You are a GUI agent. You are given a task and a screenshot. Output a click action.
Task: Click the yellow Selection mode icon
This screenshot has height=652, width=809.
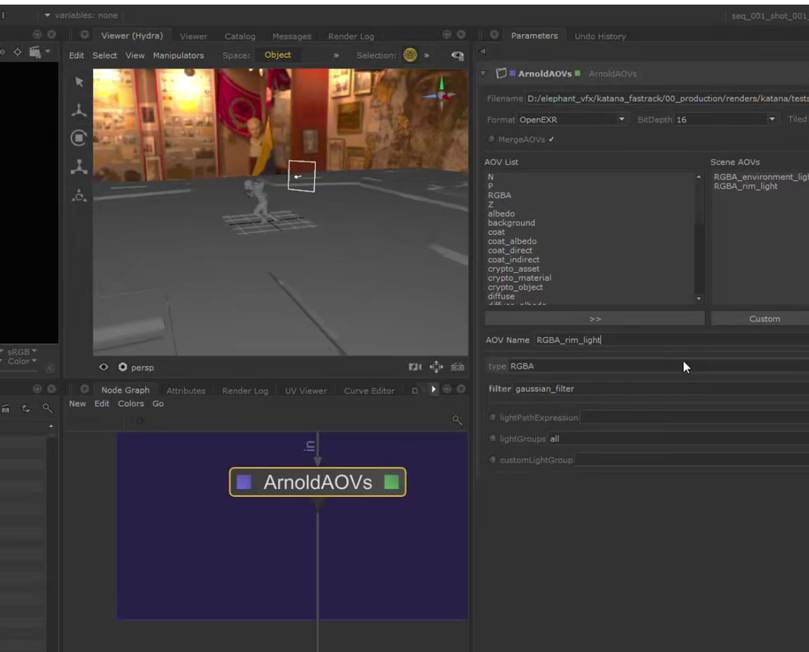[410, 55]
